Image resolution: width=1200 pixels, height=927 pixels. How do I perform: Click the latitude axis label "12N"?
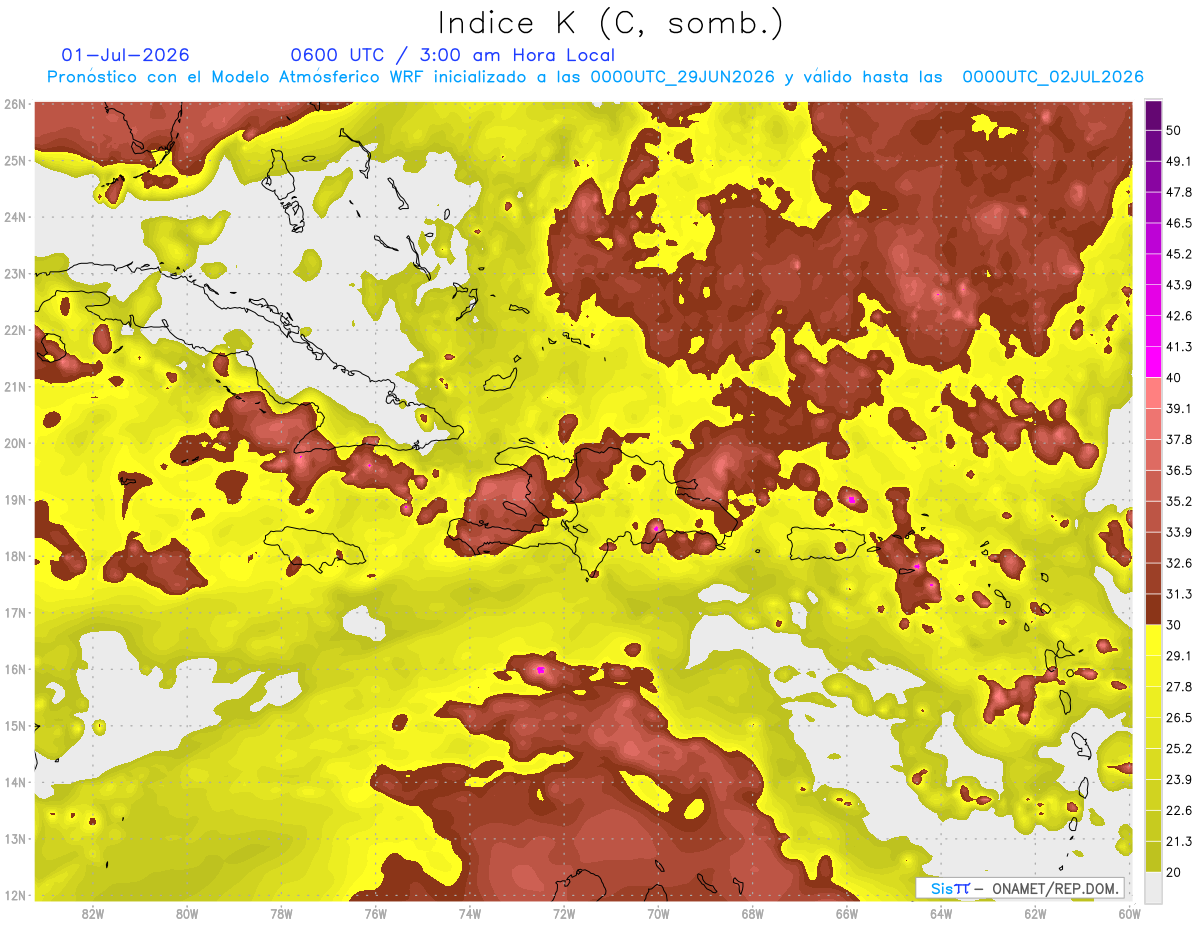coord(14,895)
